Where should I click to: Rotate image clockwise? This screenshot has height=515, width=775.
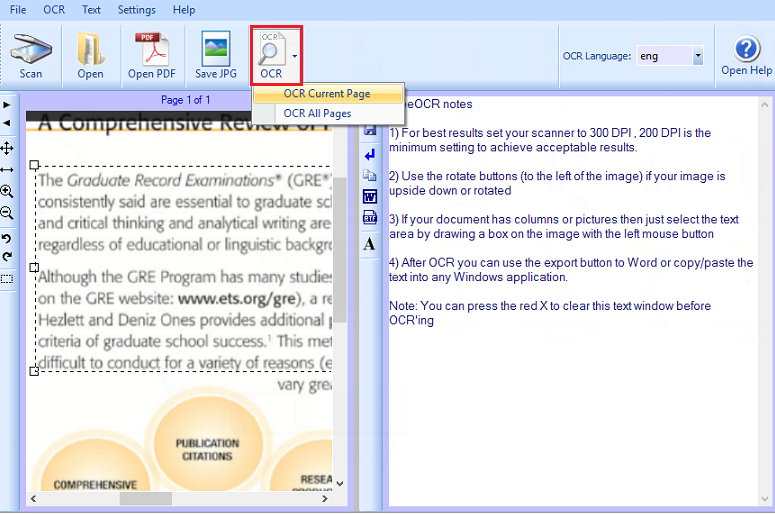pos(6,257)
